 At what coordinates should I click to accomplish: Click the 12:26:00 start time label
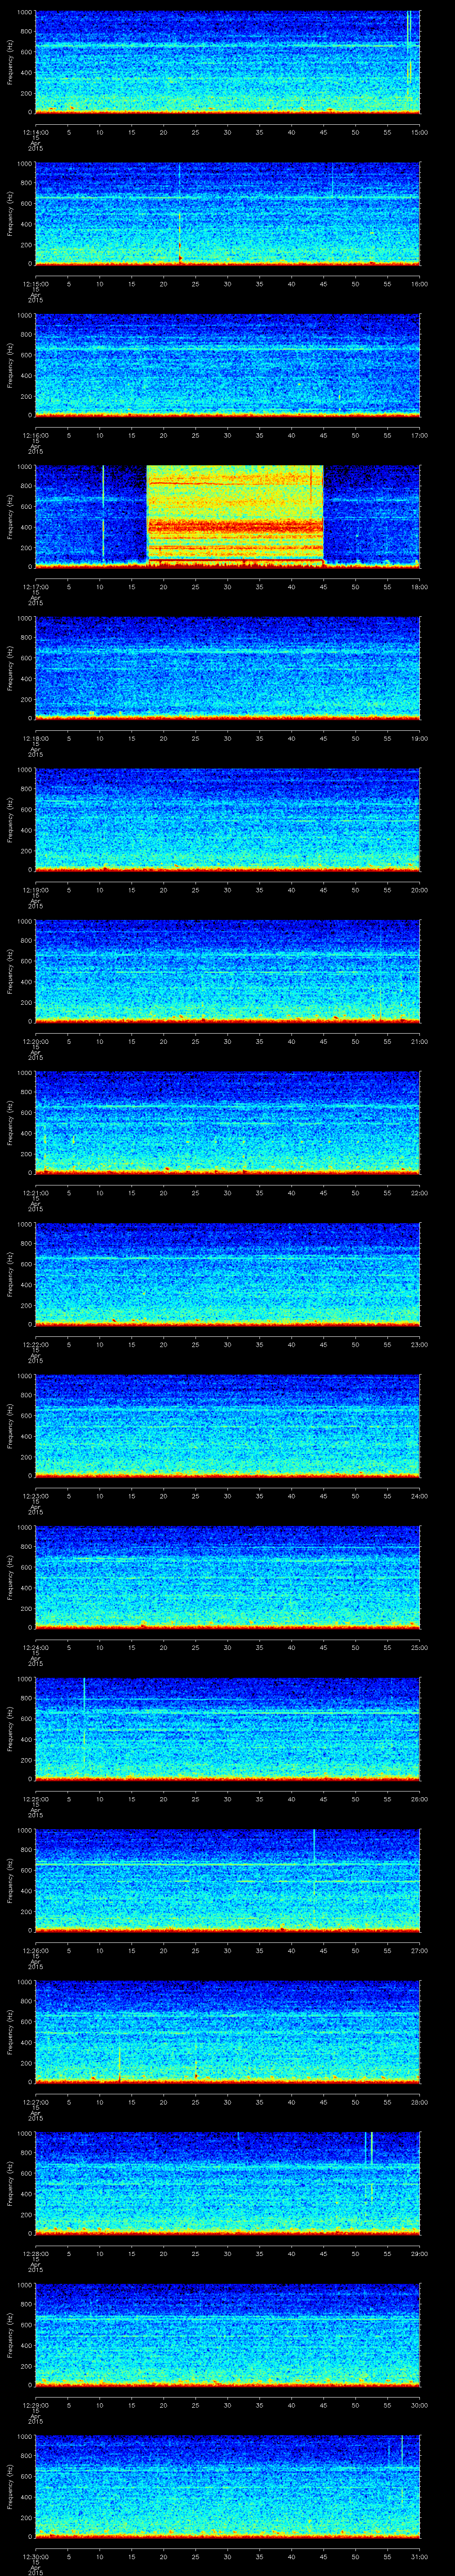35,1950
